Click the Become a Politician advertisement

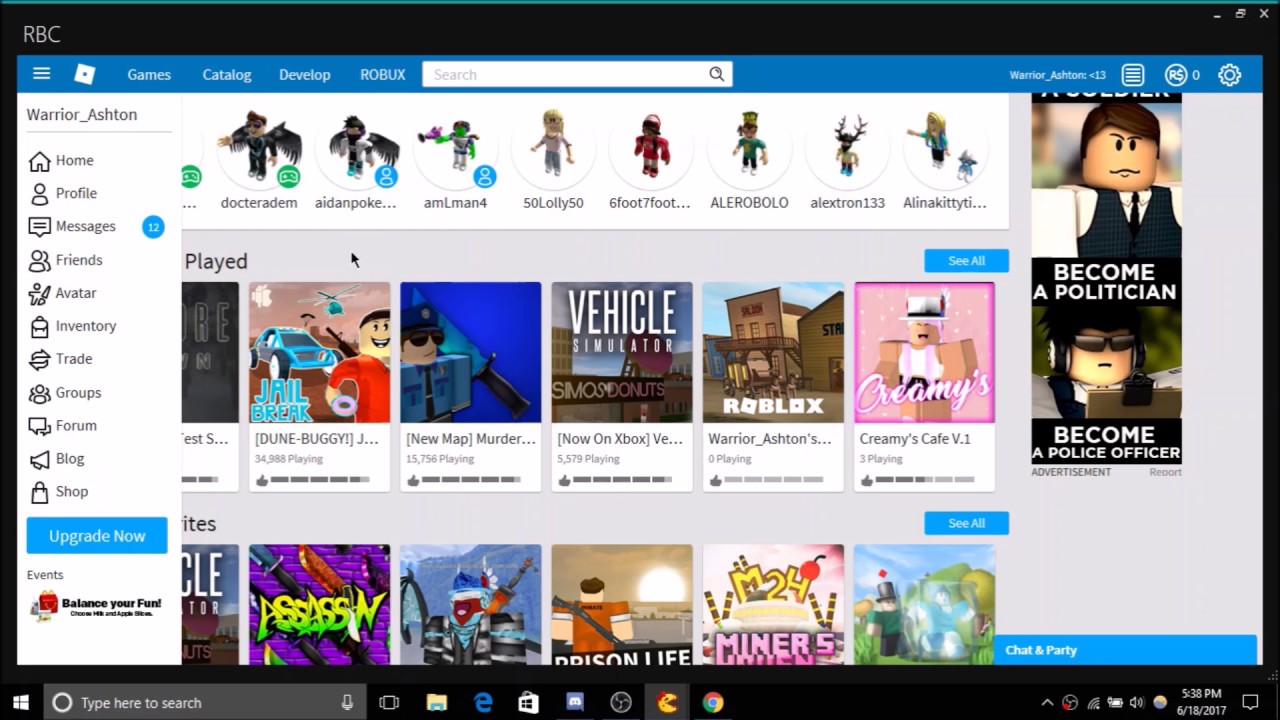point(1106,283)
